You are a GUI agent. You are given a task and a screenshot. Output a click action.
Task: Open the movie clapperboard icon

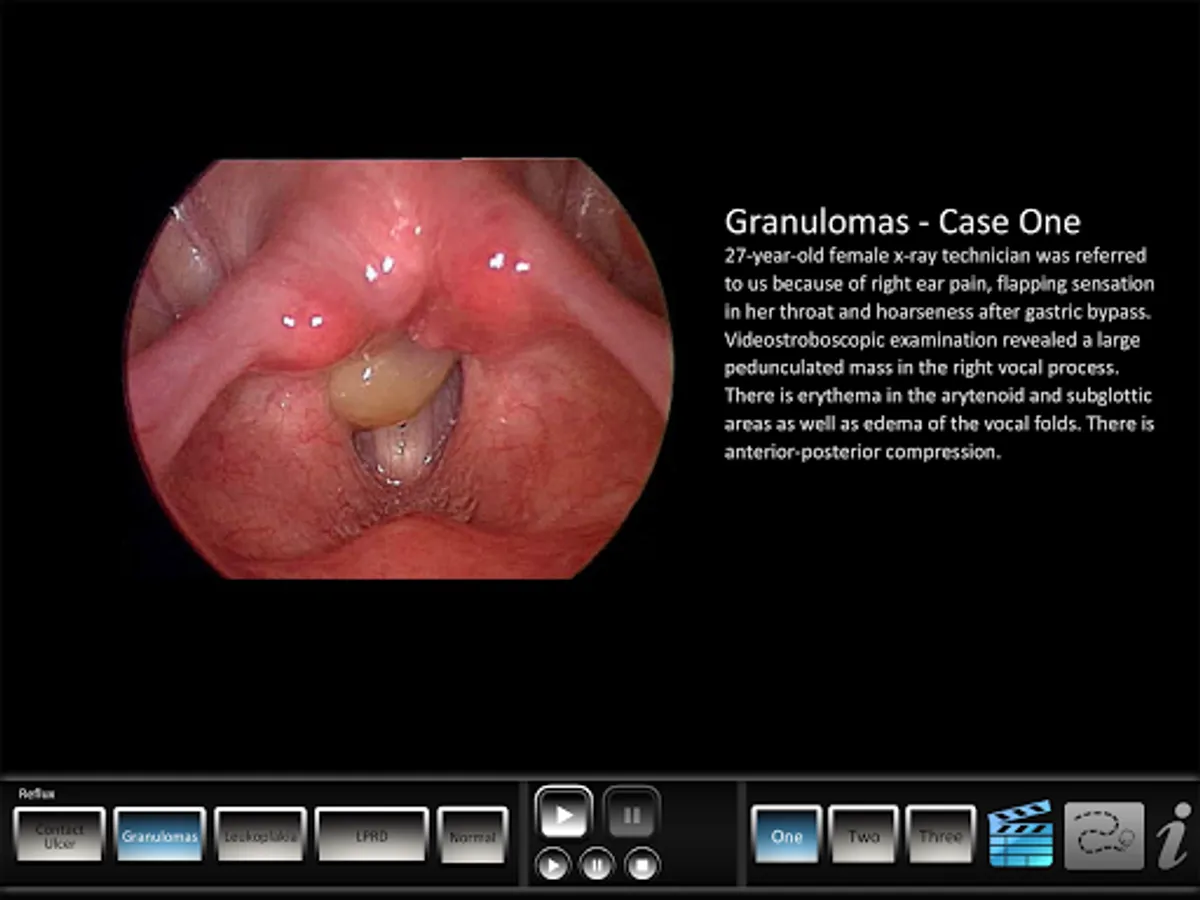pyautogui.click(x=1020, y=833)
